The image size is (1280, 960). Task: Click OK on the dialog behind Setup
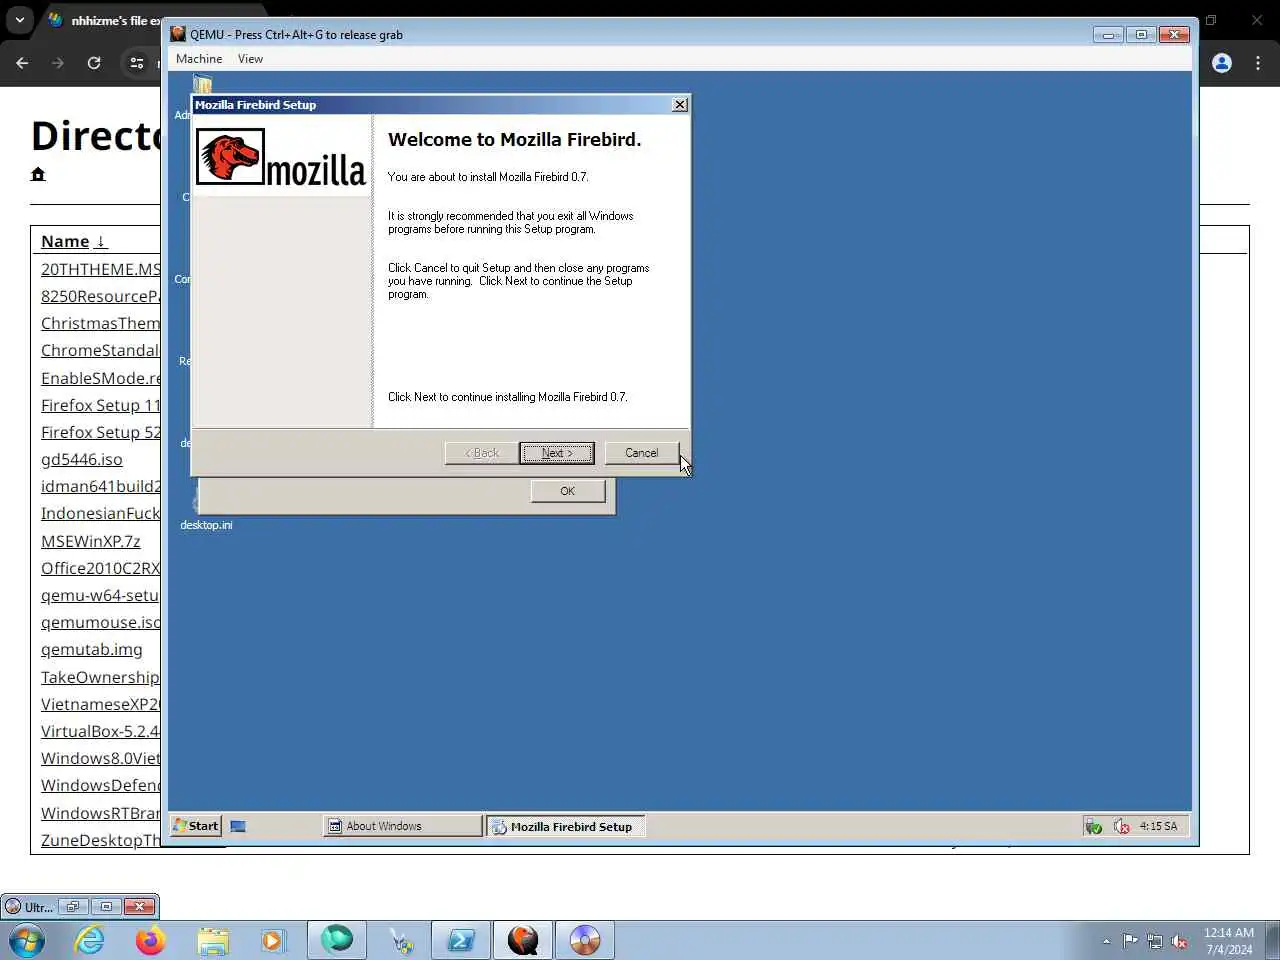click(x=567, y=491)
